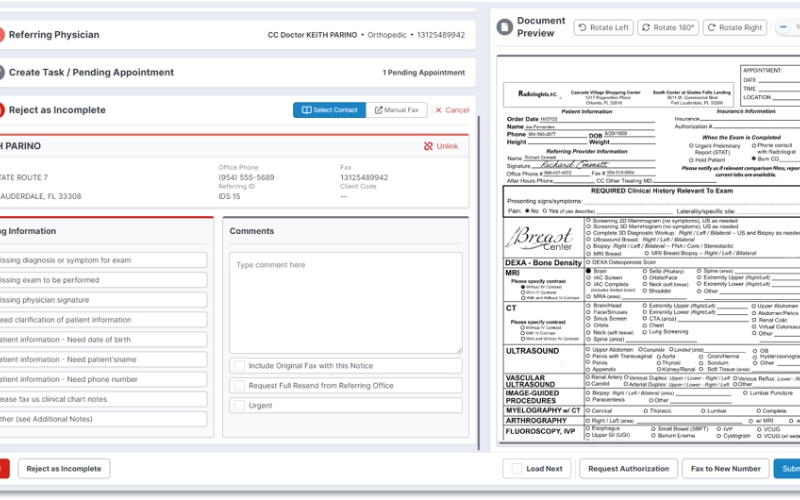Select Other (see Additional Notes) reason

click(x=103, y=419)
